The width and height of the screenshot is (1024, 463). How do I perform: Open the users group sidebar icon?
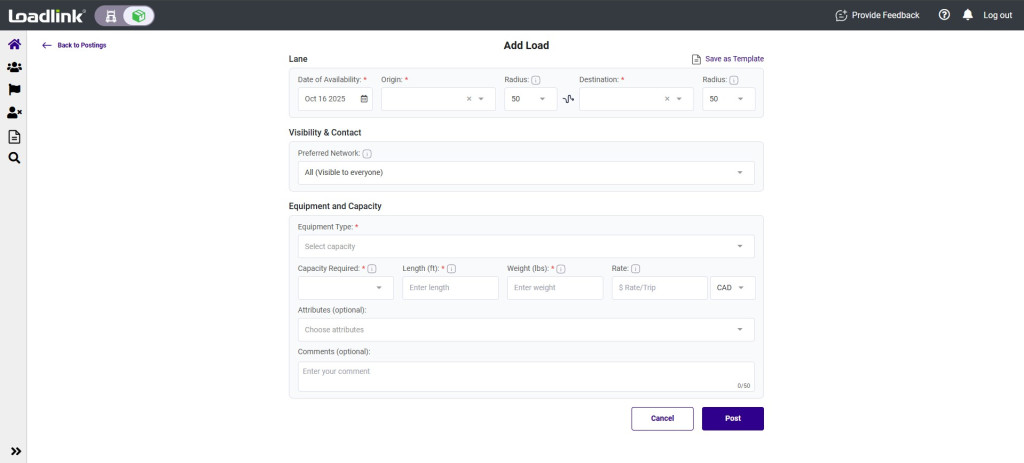pyautogui.click(x=14, y=67)
